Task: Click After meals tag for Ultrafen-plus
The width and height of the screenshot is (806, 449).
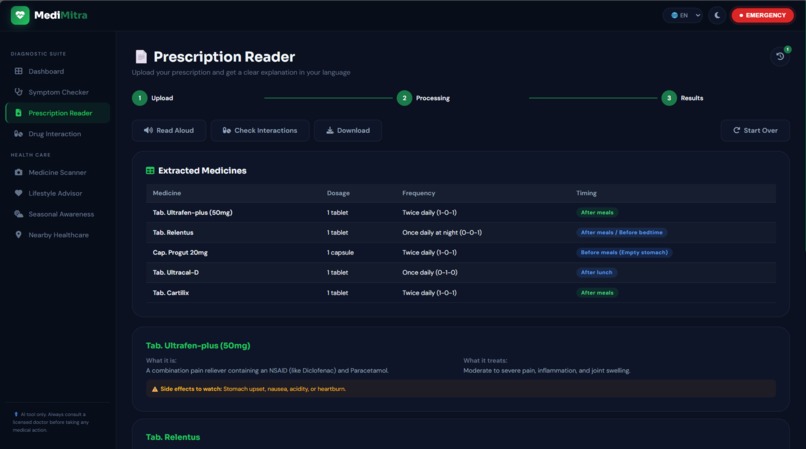Action: coord(597,212)
